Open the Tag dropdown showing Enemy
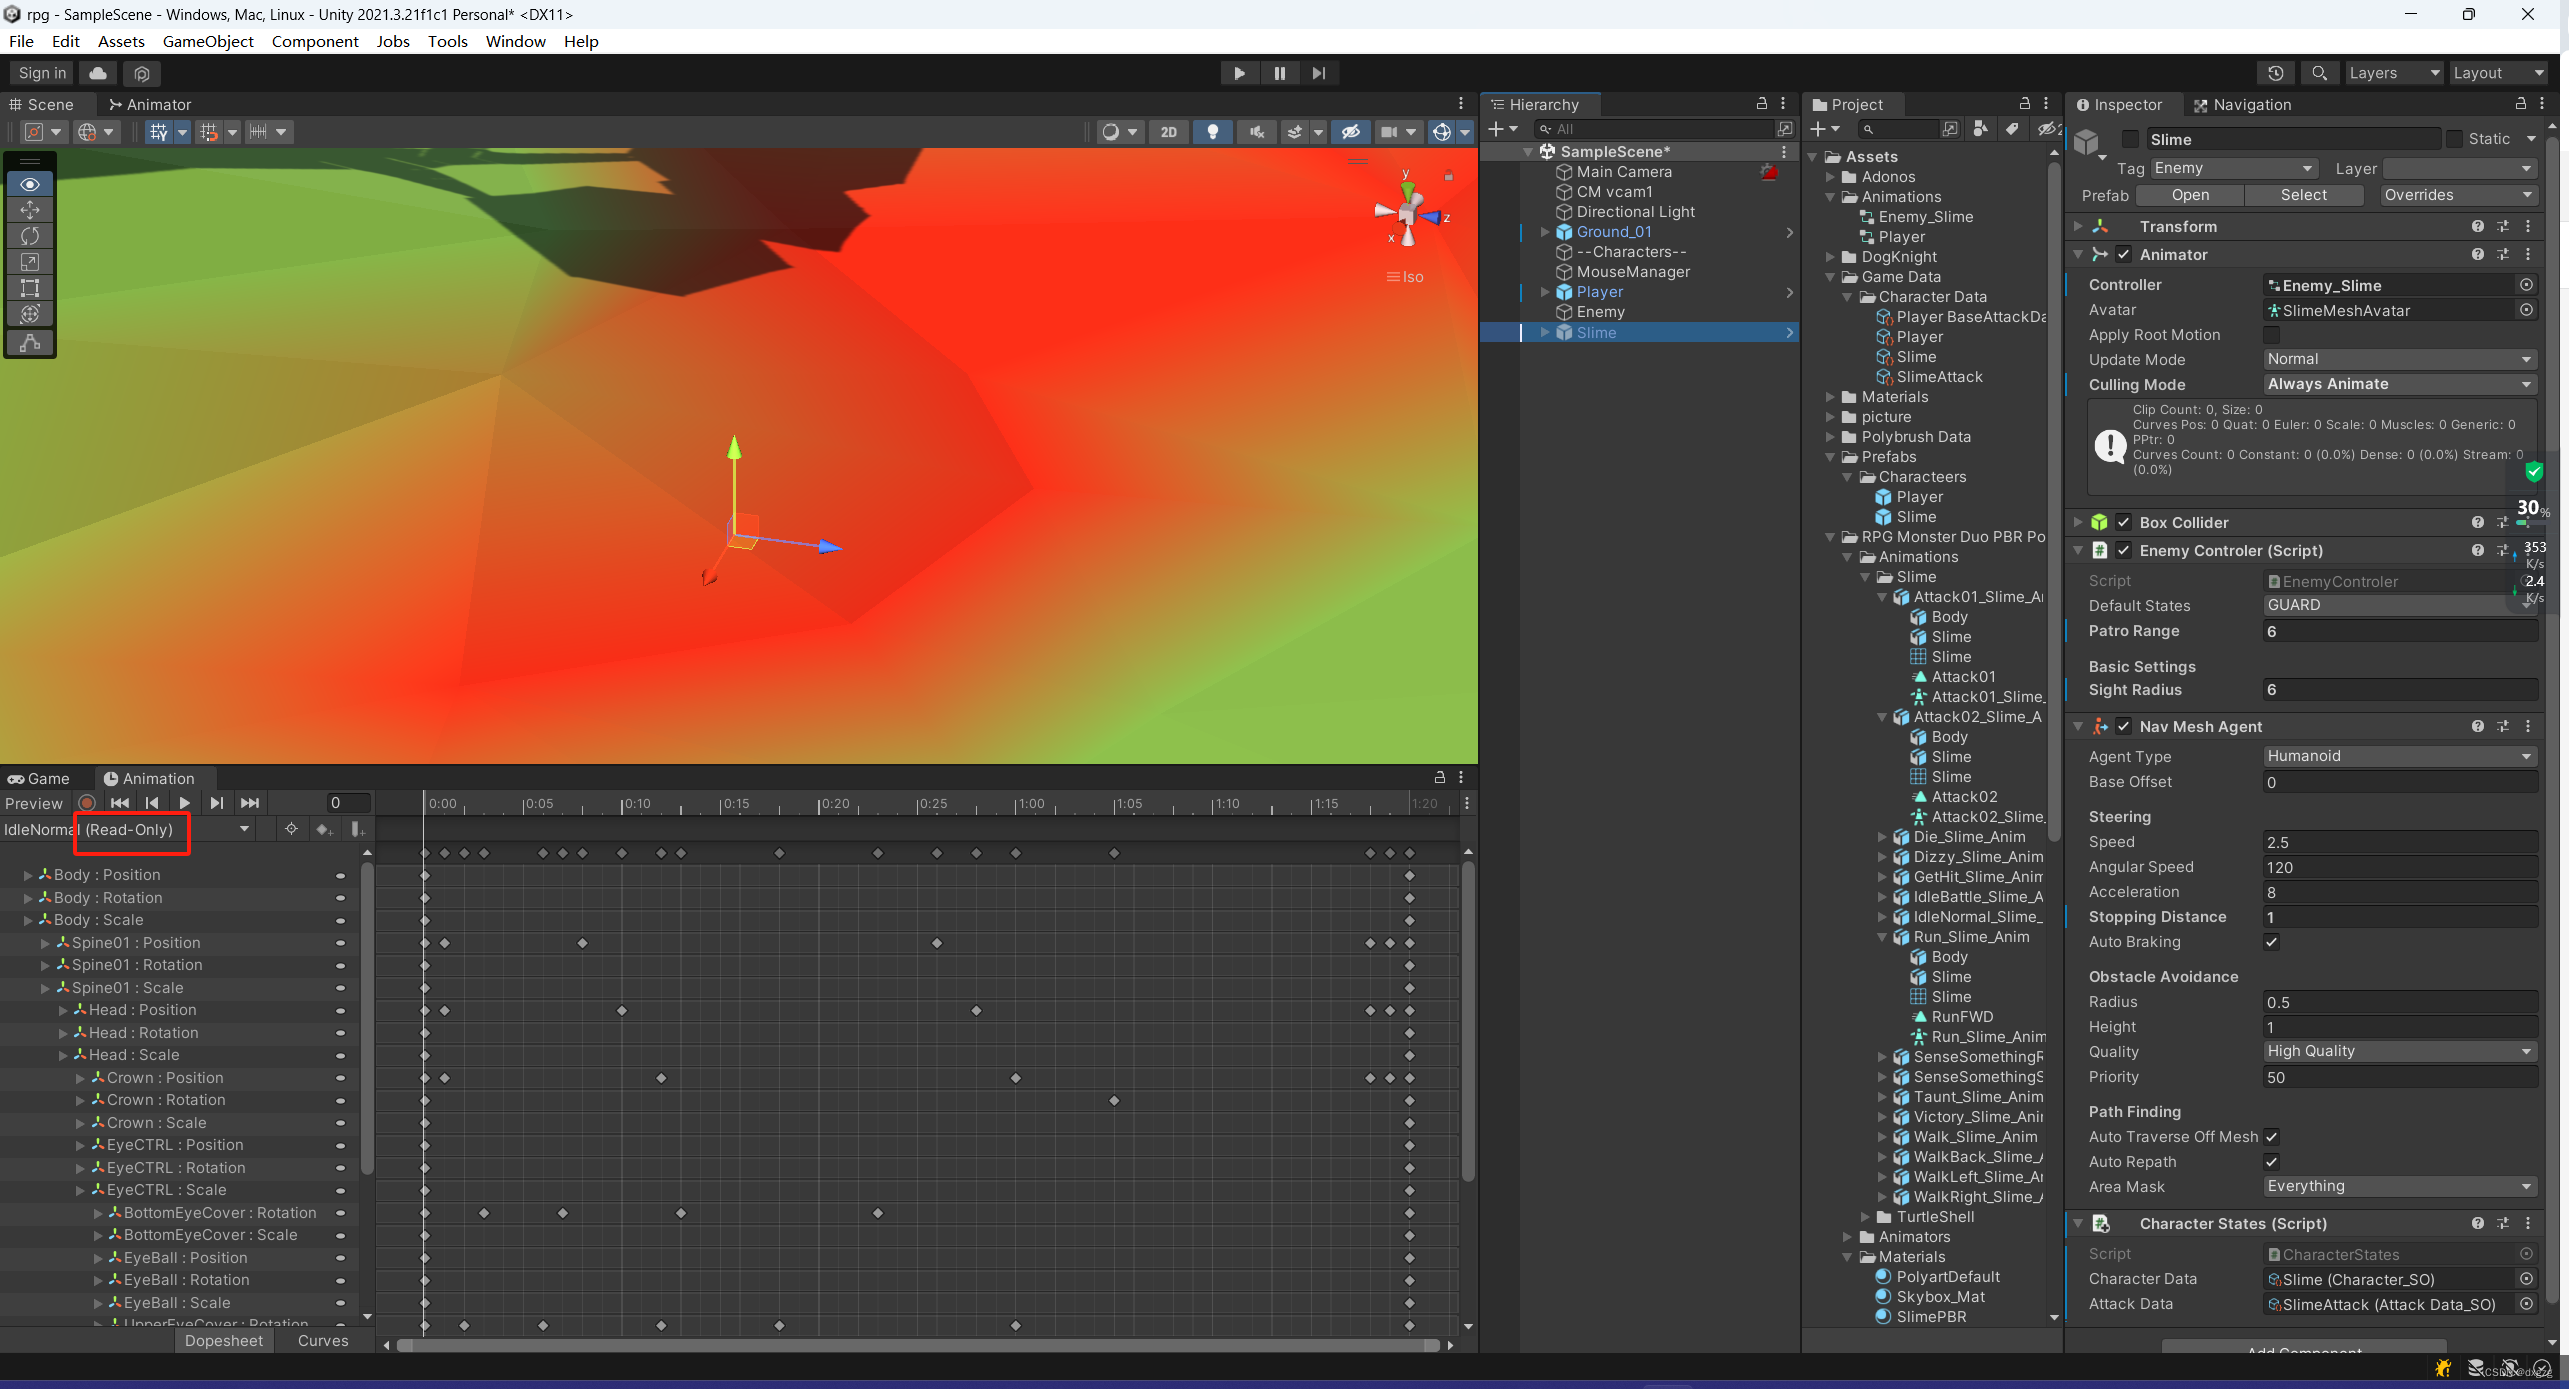The height and width of the screenshot is (1389, 2569). (x=2233, y=168)
